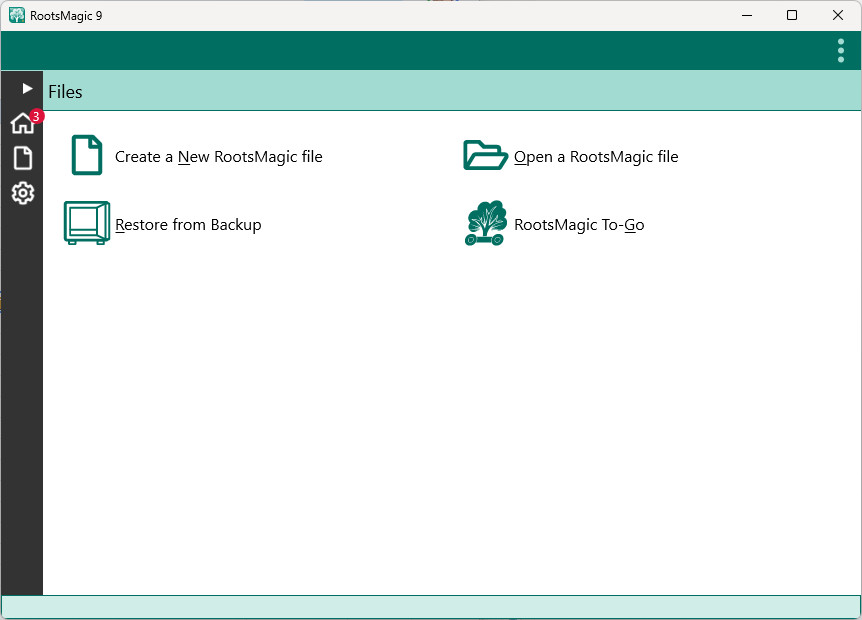Viewport: 862px width, 620px height.
Task: Maximize the RootsMagic 9 window
Action: coord(792,15)
